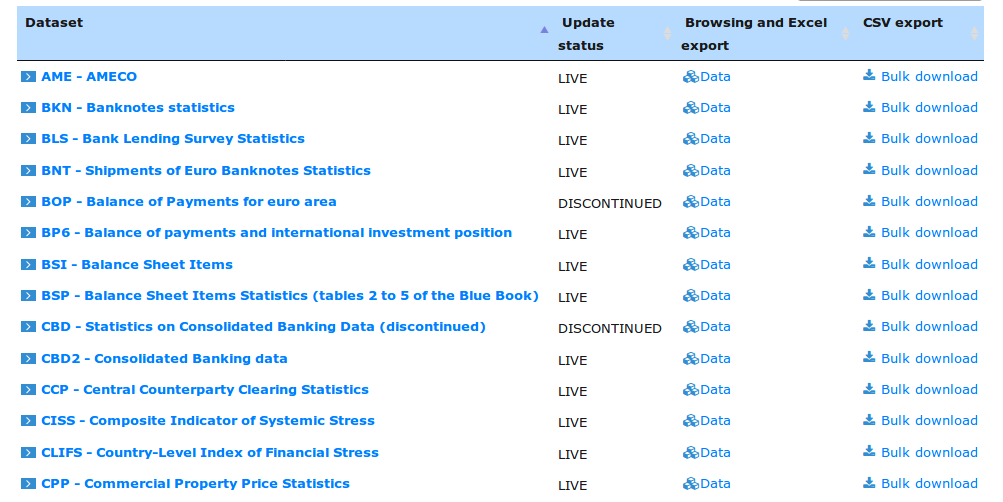Click the Data cubes icon for CPP row
The width and height of the screenshot is (1003, 502).
pos(690,484)
